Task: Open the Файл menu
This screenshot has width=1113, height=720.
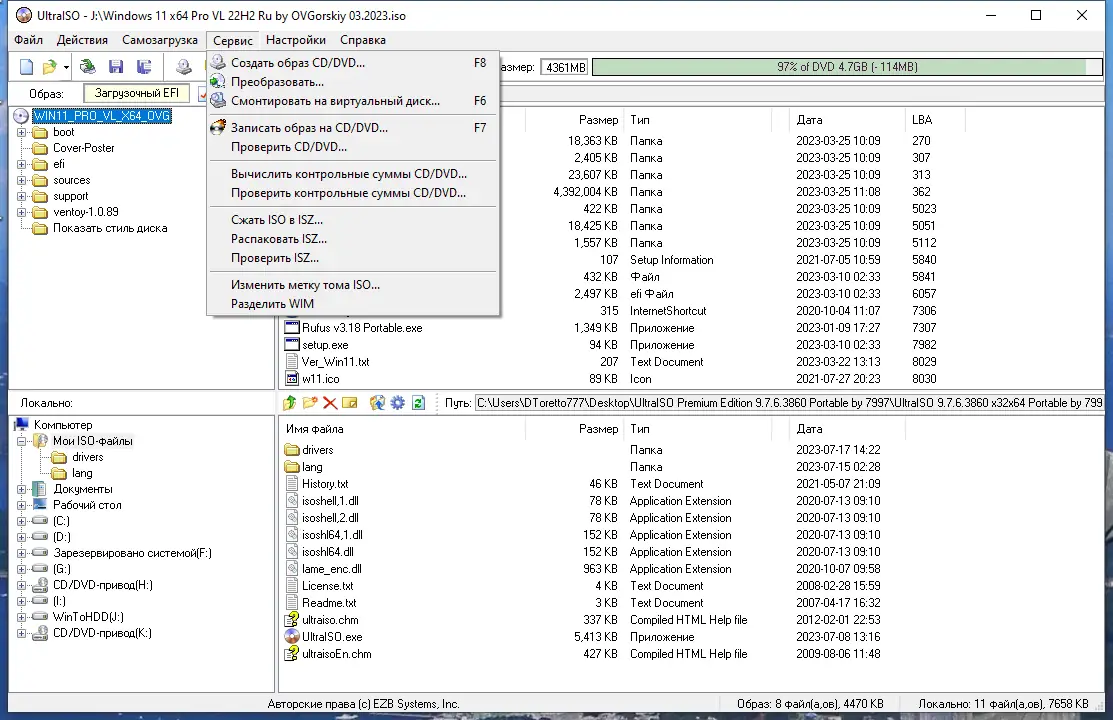Action: tap(28, 40)
